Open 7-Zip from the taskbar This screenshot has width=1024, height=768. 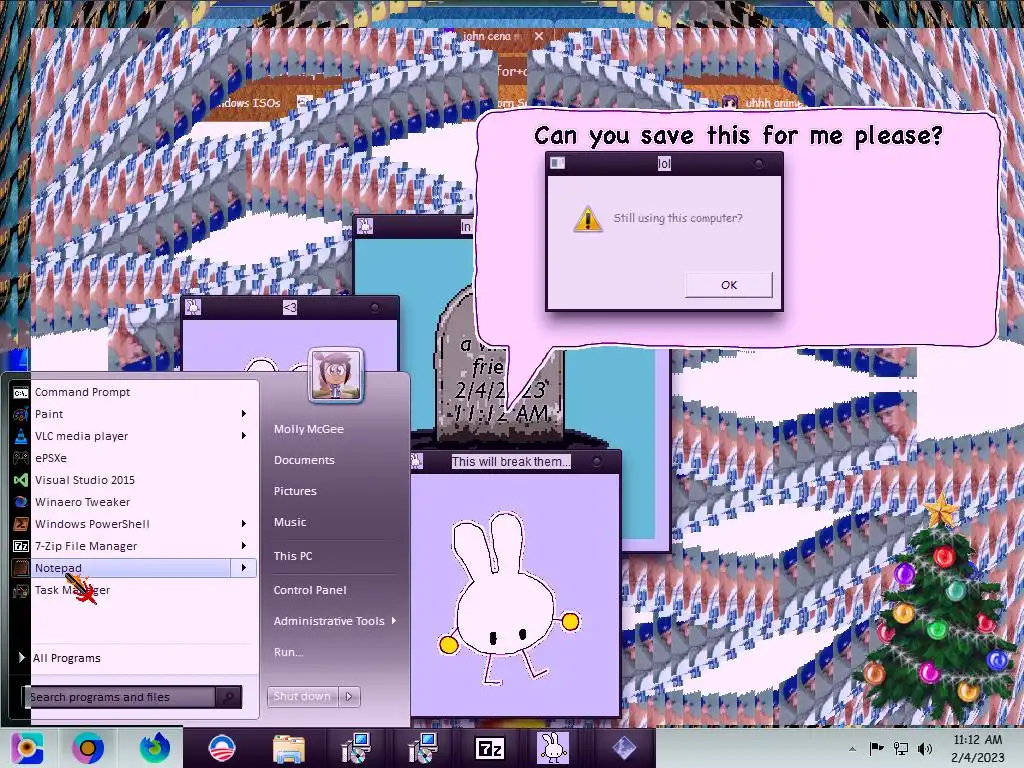[x=490, y=748]
